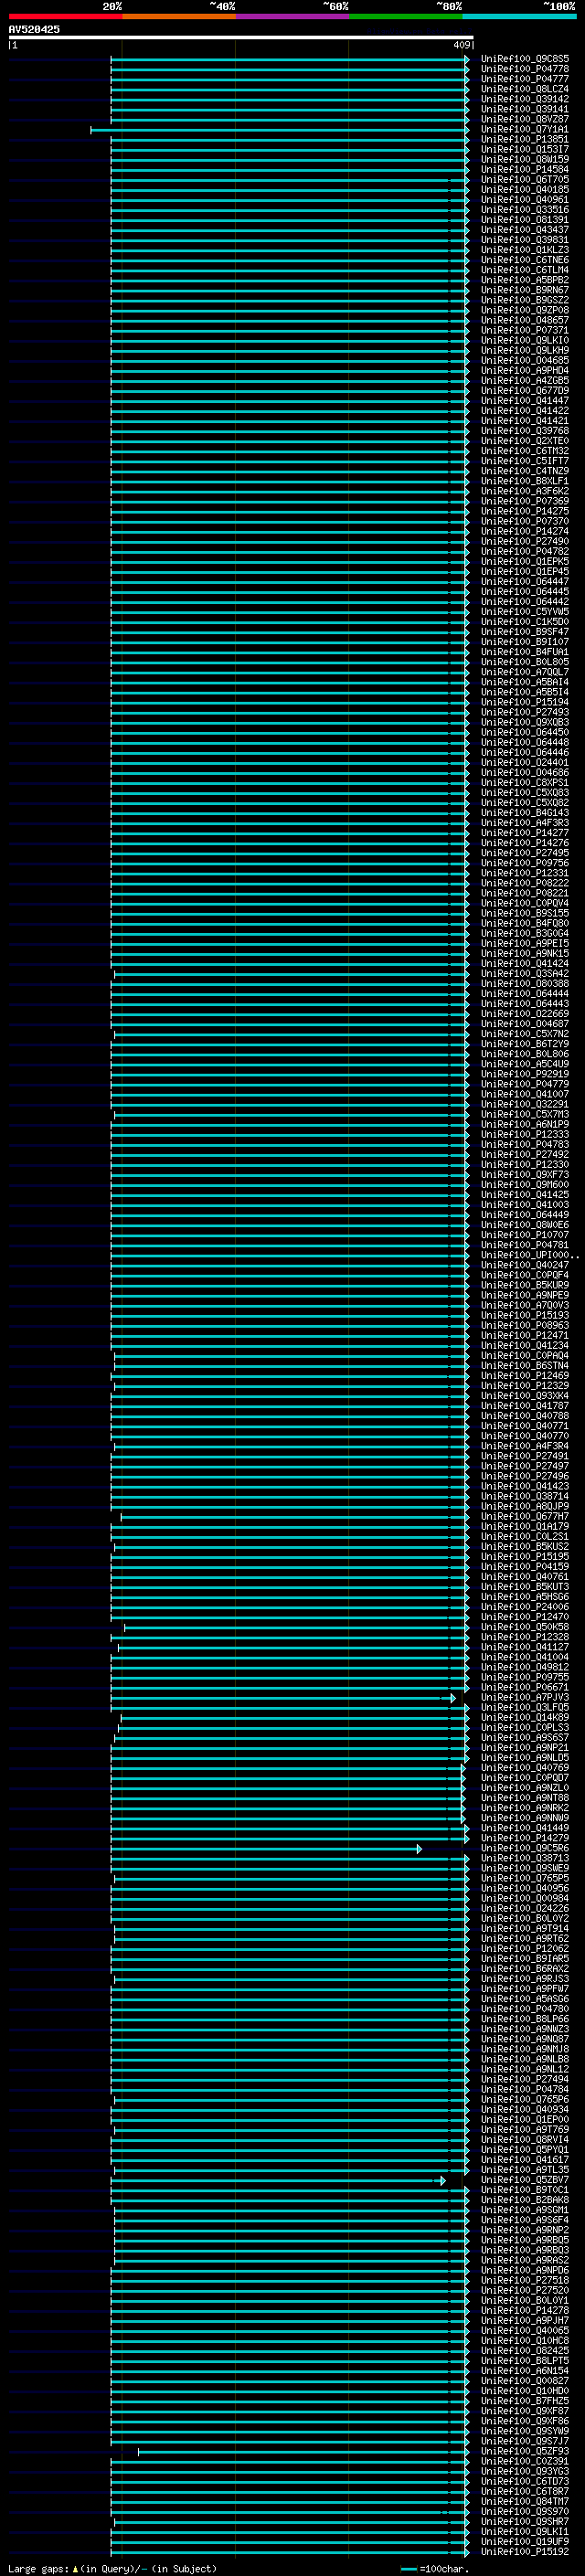This screenshot has width=585, height=2576.
Task: Select label UniRef100_B9T0C1
Action: click(524, 2190)
